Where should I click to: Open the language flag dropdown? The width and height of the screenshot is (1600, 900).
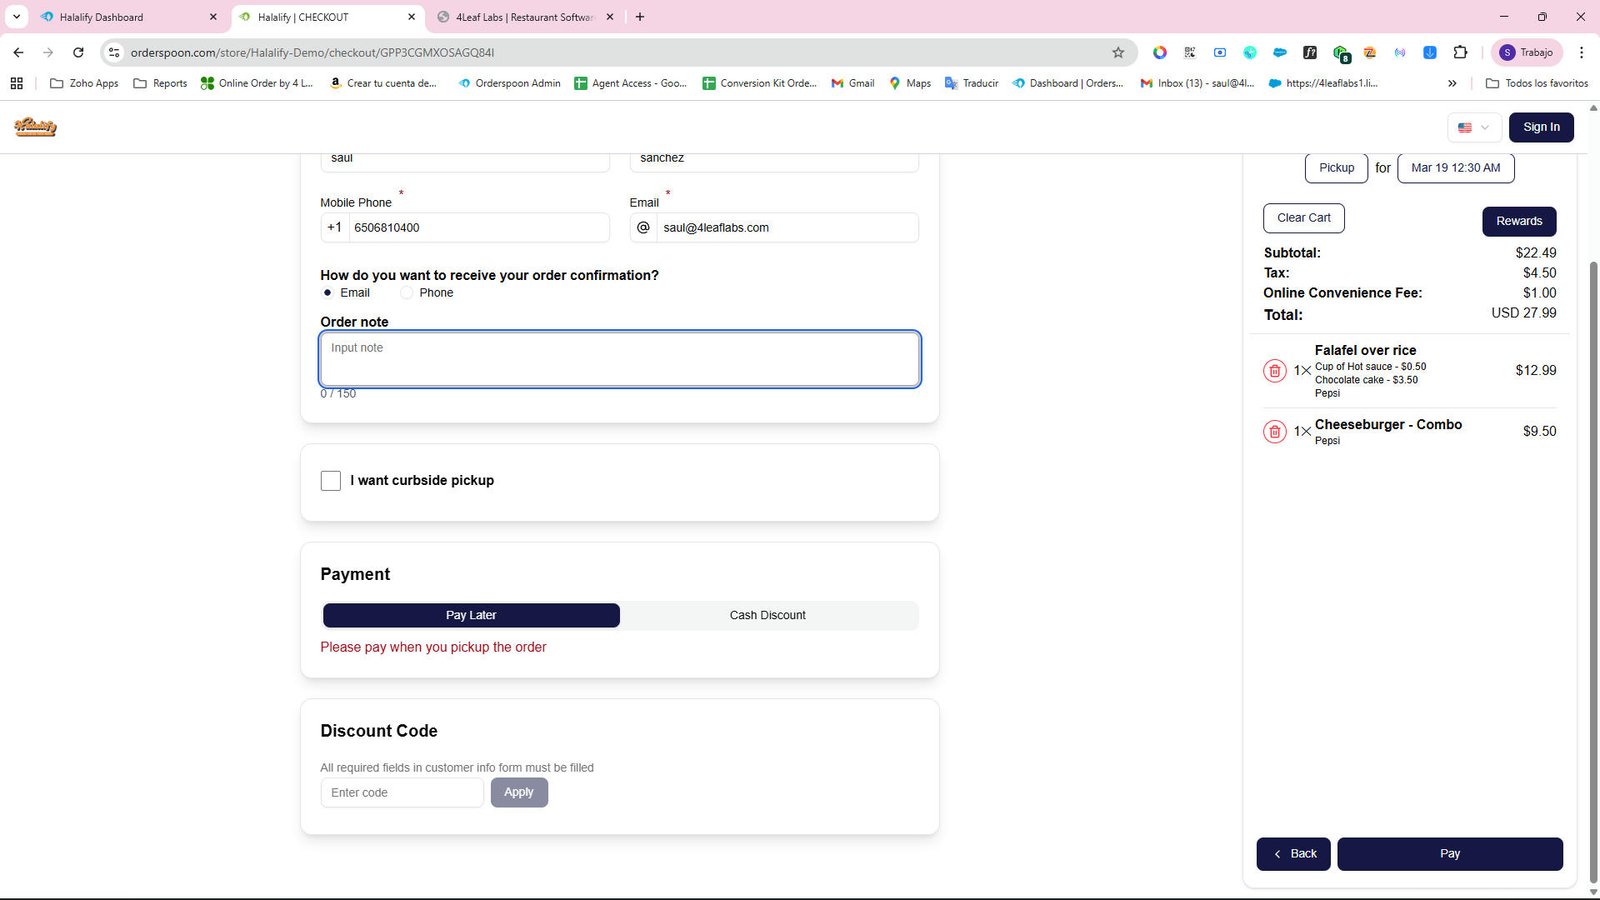coord(1474,127)
